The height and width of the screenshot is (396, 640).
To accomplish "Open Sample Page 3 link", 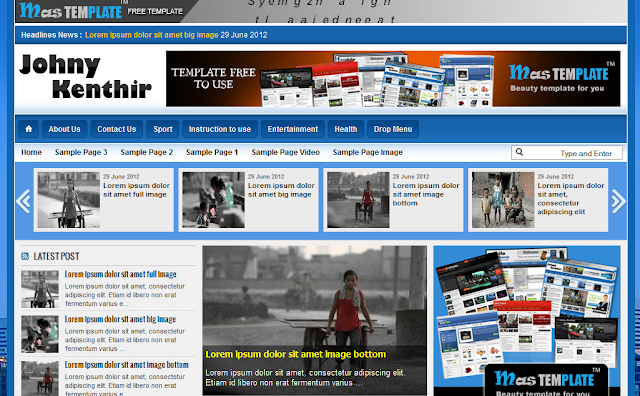I will coord(81,152).
